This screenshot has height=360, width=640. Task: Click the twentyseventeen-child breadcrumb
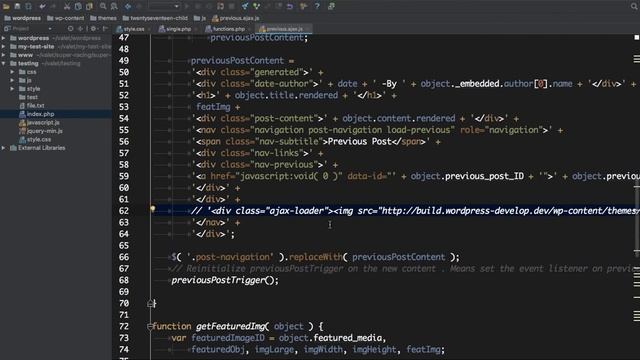pos(155,18)
